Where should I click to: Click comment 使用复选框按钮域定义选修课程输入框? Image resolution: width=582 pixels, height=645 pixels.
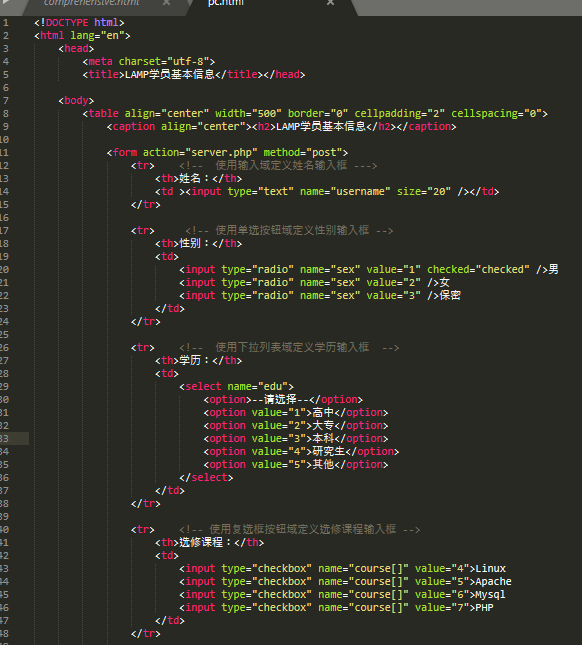(x=303, y=529)
